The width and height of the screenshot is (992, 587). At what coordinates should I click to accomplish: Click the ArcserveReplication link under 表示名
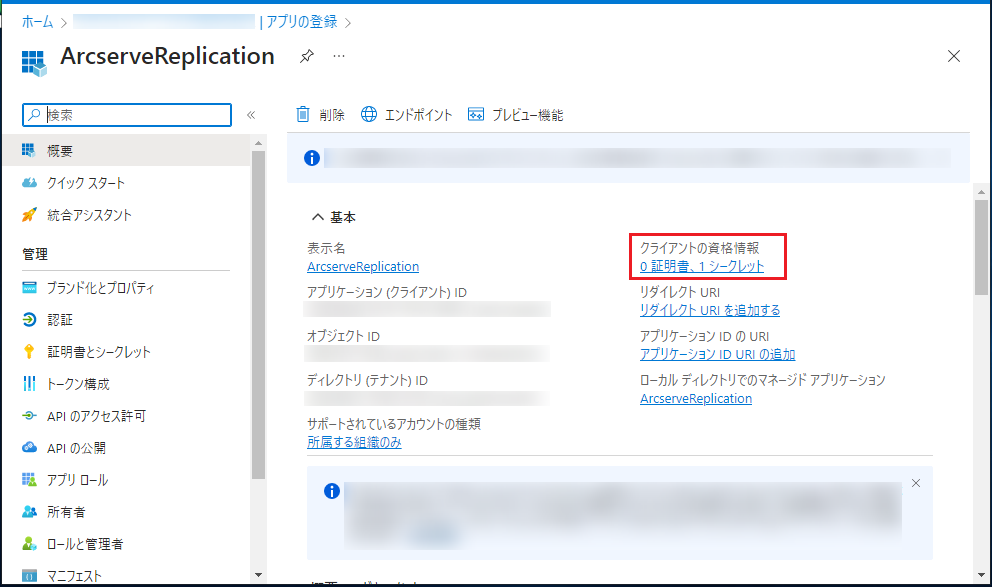click(x=363, y=266)
